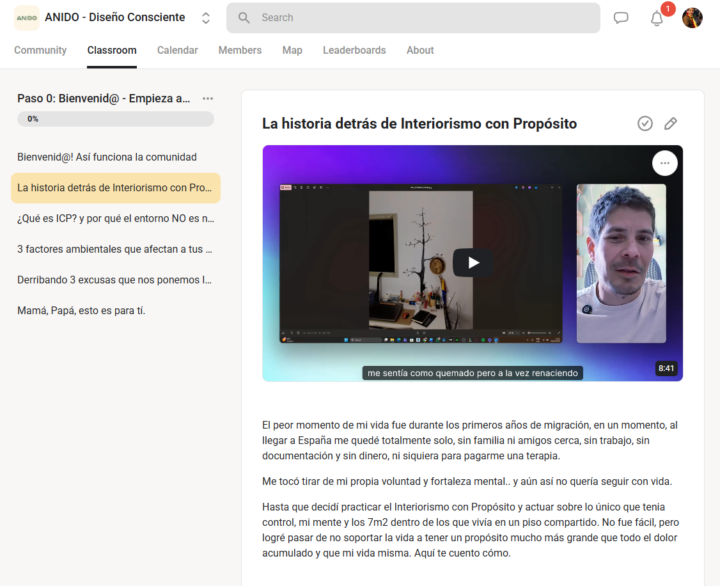This screenshot has width=720, height=586.
Task: Mark the lesson as complete
Action: click(645, 124)
